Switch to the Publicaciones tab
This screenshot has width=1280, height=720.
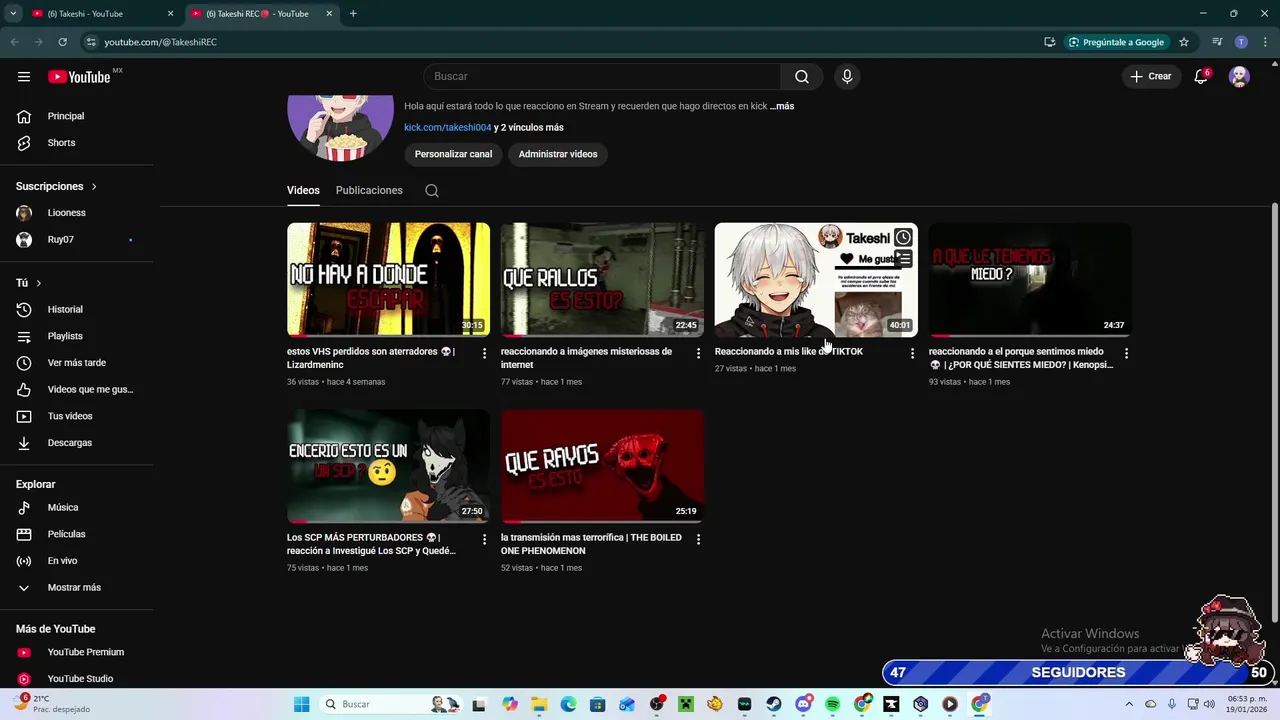click(369, 190)
